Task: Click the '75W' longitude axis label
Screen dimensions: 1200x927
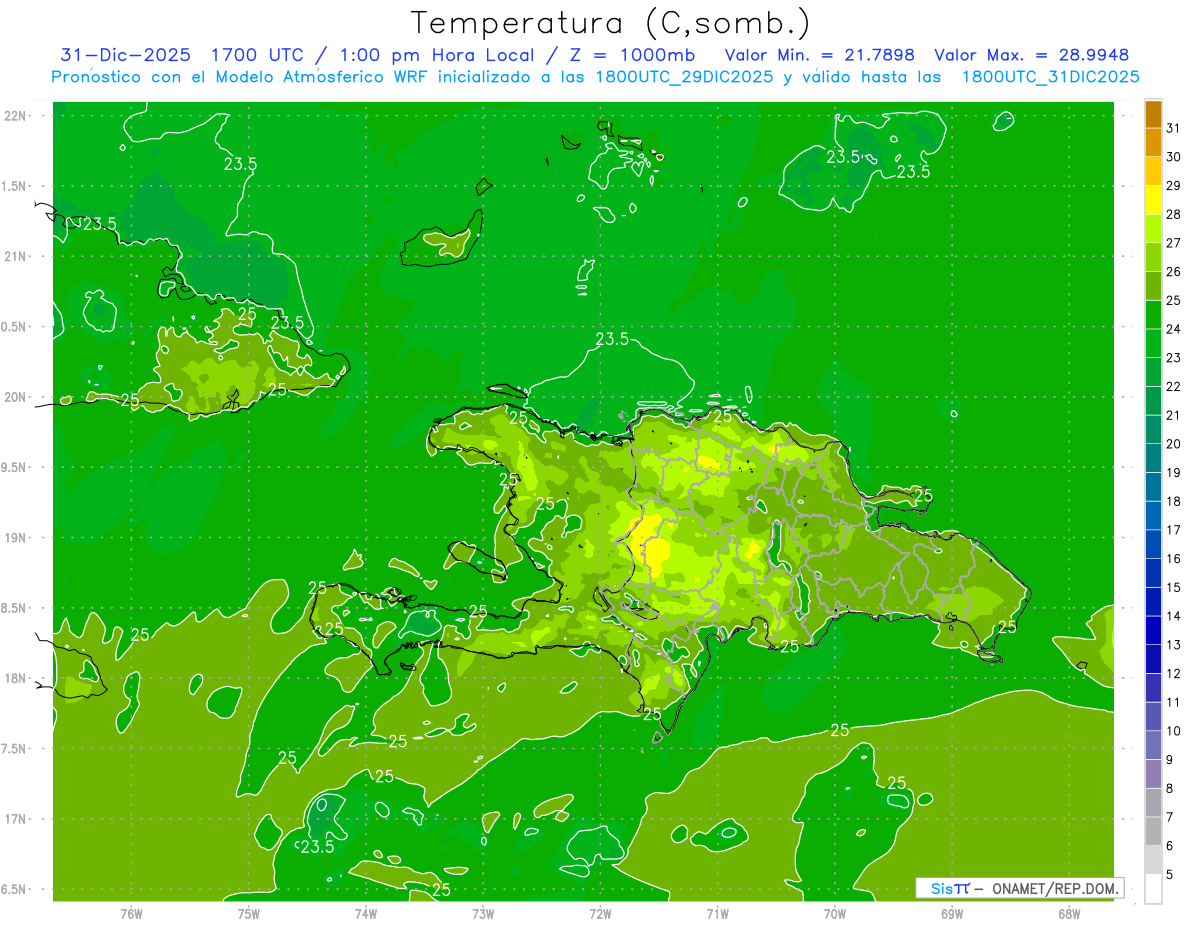Action: click(x=248, y=914)
